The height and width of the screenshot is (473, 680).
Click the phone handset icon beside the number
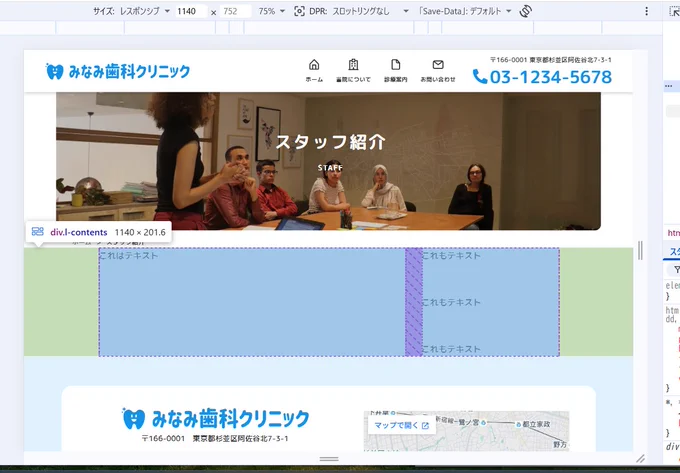(x=480, y=77)
